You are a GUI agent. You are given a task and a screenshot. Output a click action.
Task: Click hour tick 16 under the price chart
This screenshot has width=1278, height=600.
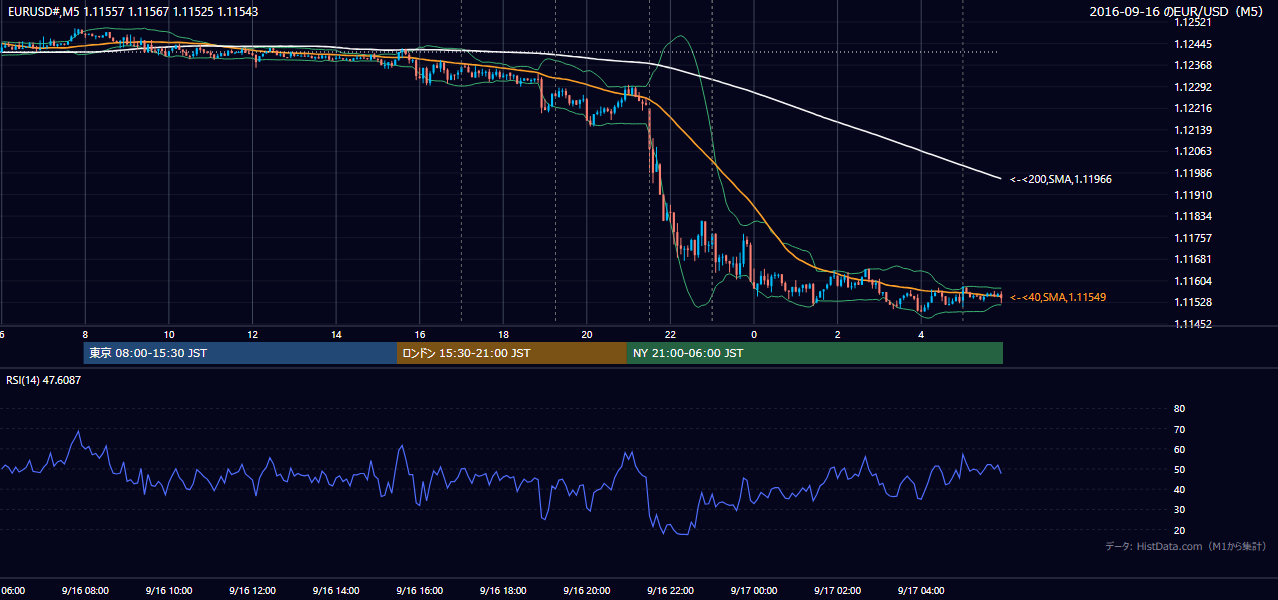(420, 335)
